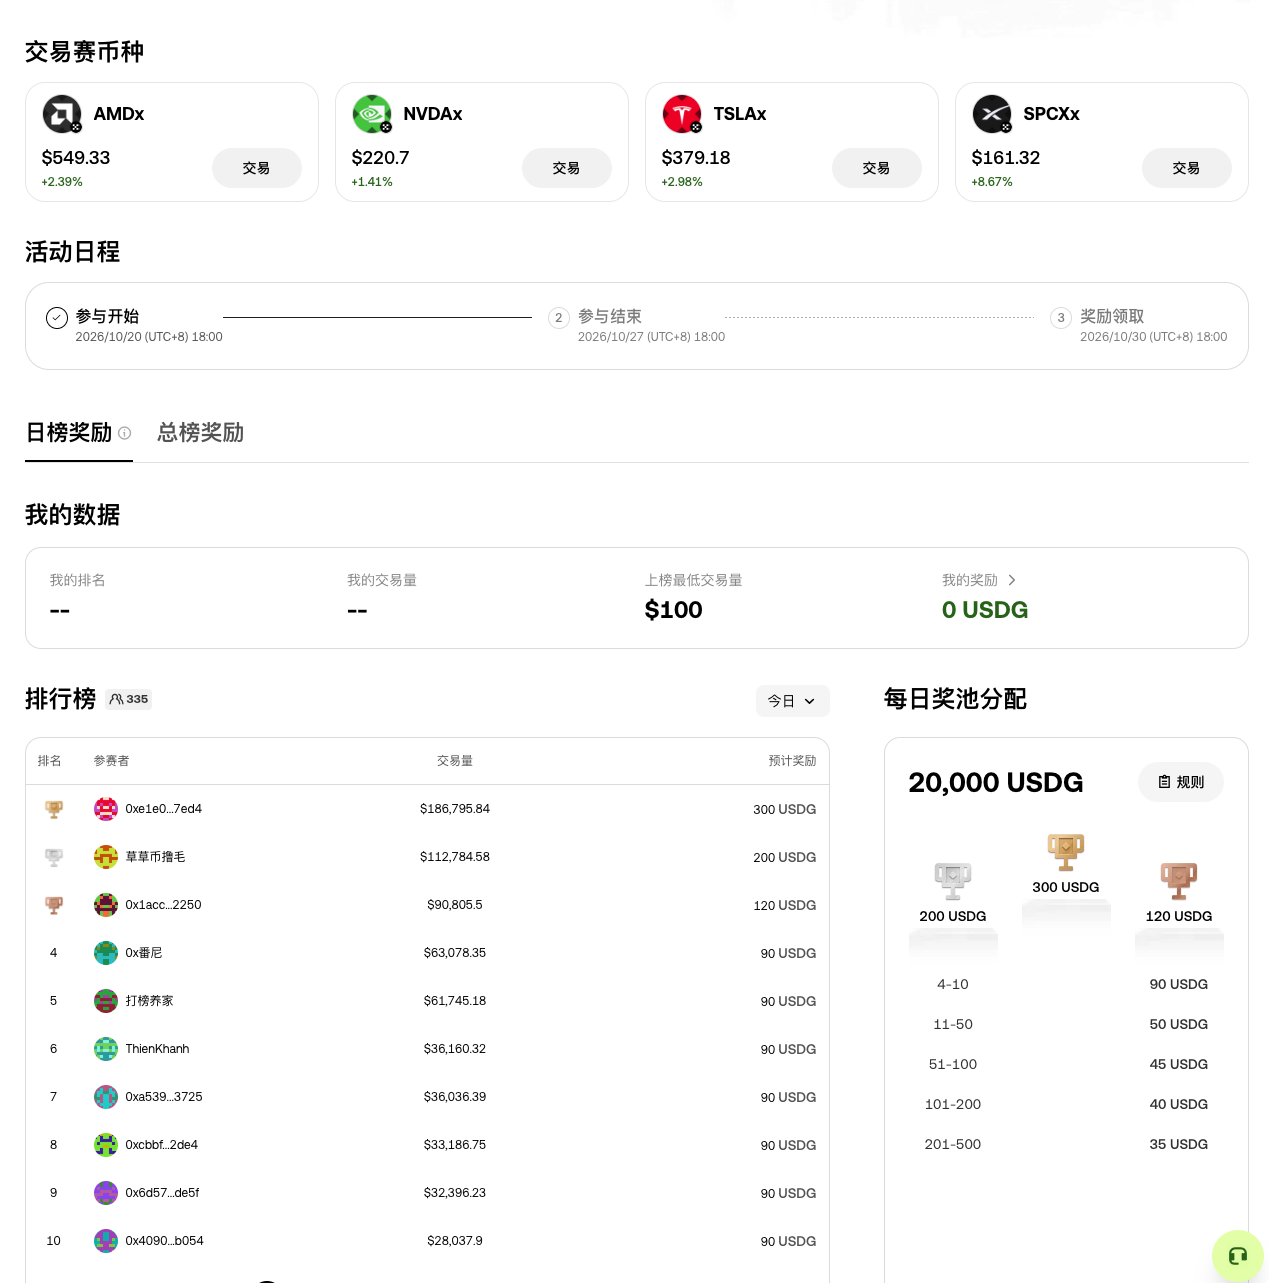This screenshot has width=1269, height=1283.
Task: Click avatar of 0x4090...b054
Action: pos(106,1241)
